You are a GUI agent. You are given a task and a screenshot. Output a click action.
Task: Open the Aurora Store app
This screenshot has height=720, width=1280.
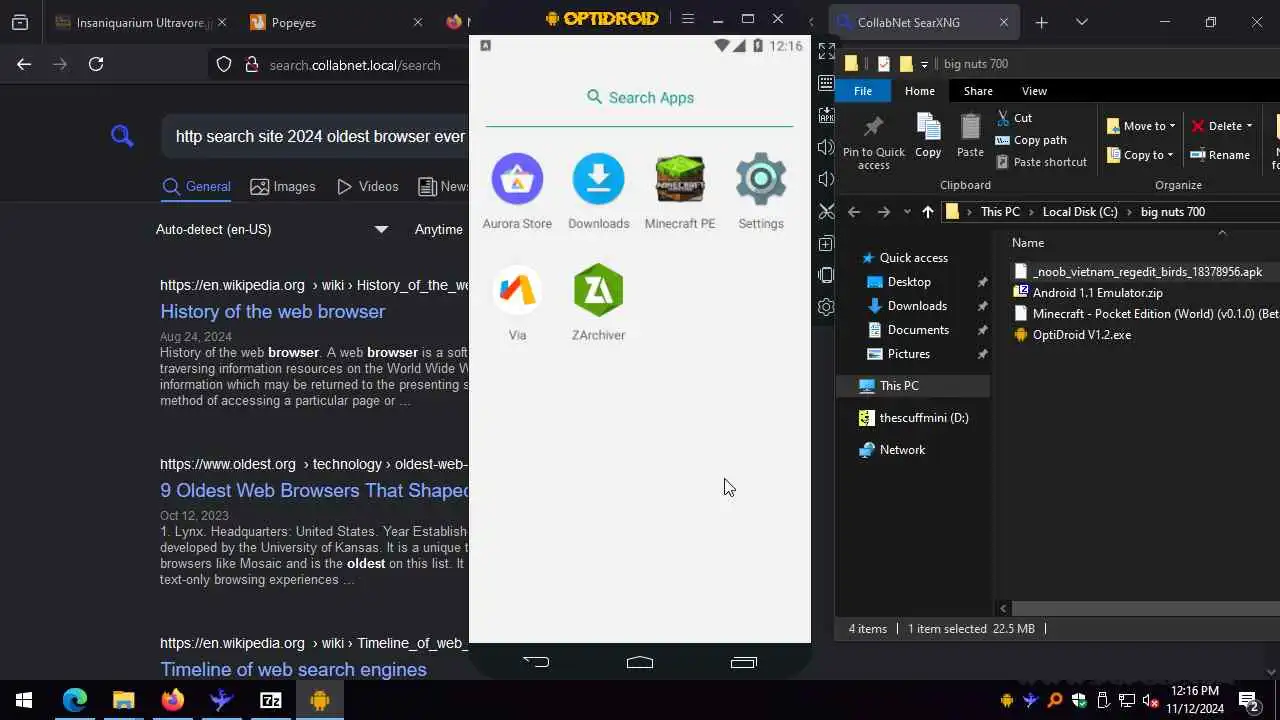click(517, 192)
